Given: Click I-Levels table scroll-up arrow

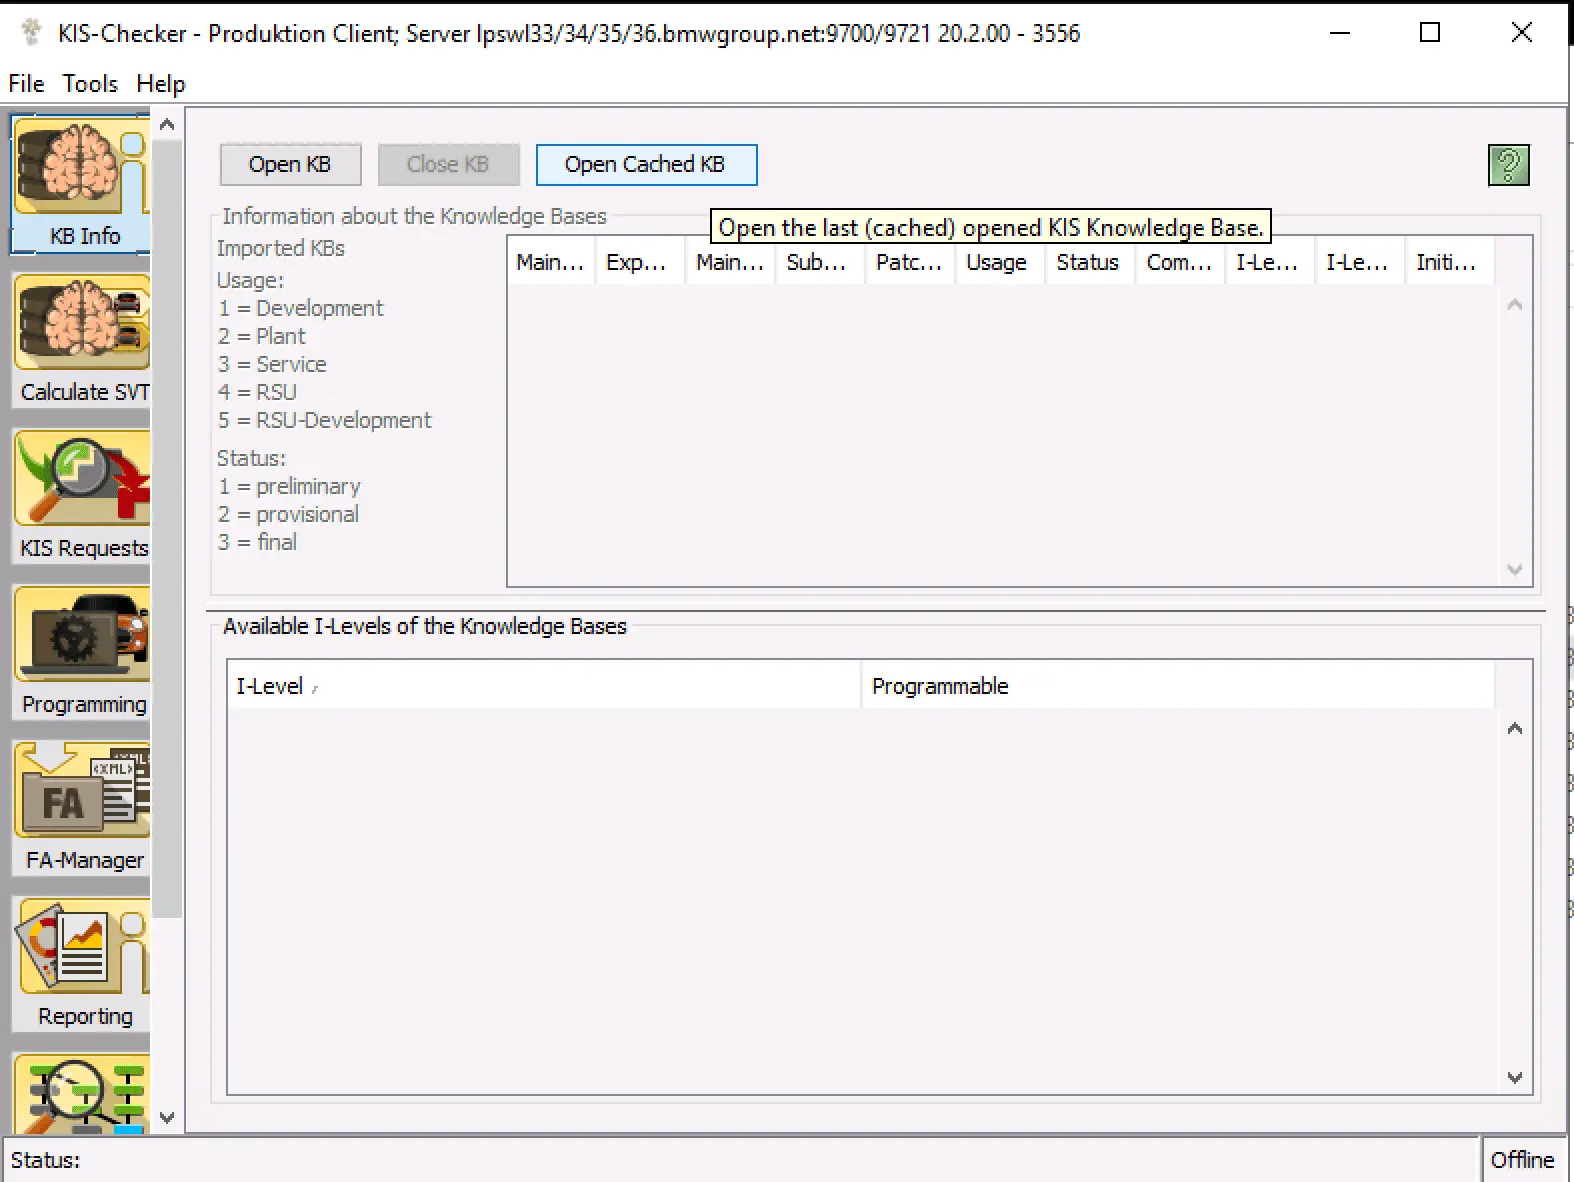Looking at the screenshot, I should point(1514,728).
